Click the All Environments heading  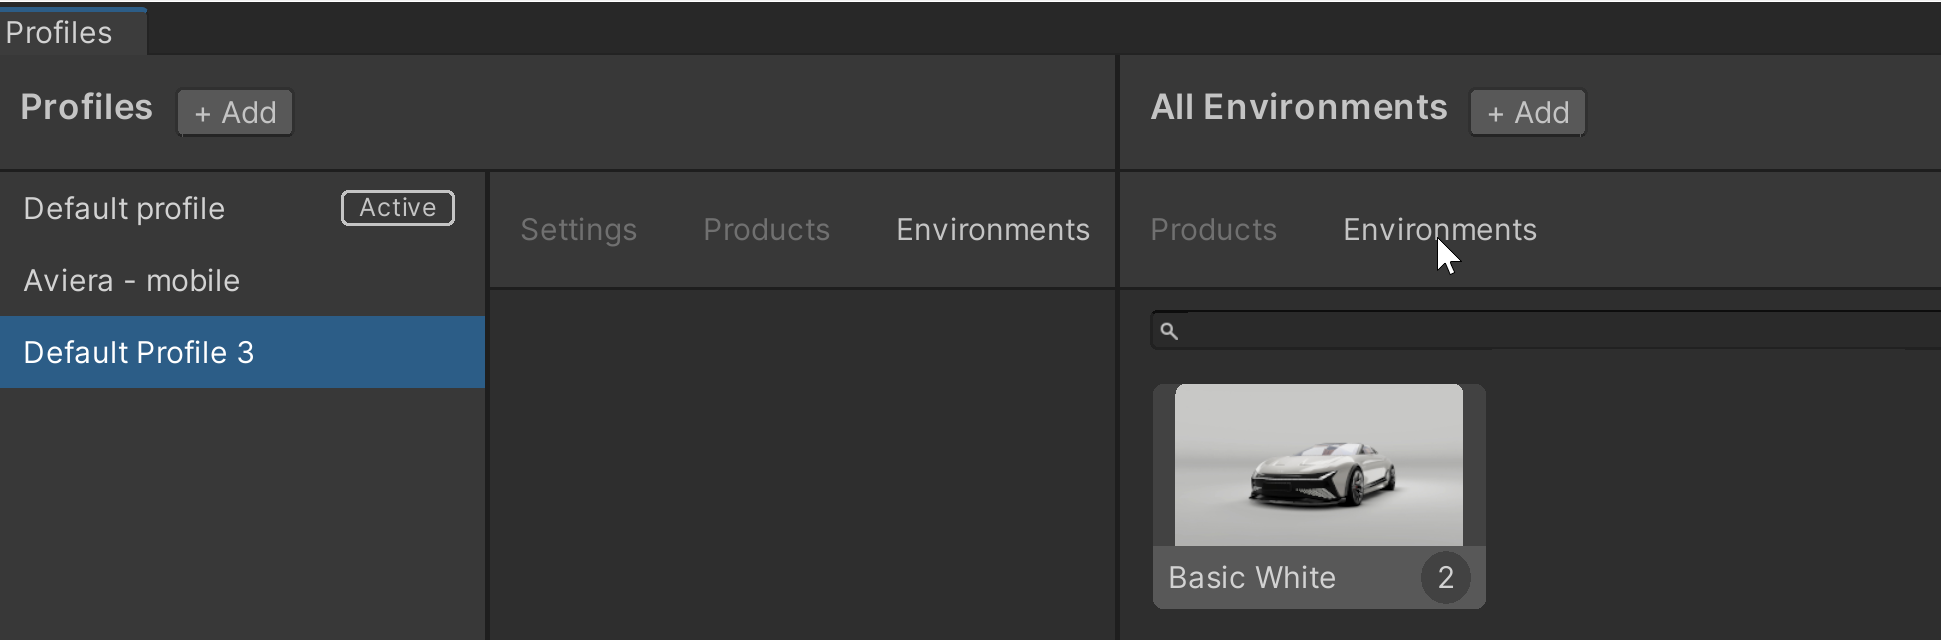1299,106
